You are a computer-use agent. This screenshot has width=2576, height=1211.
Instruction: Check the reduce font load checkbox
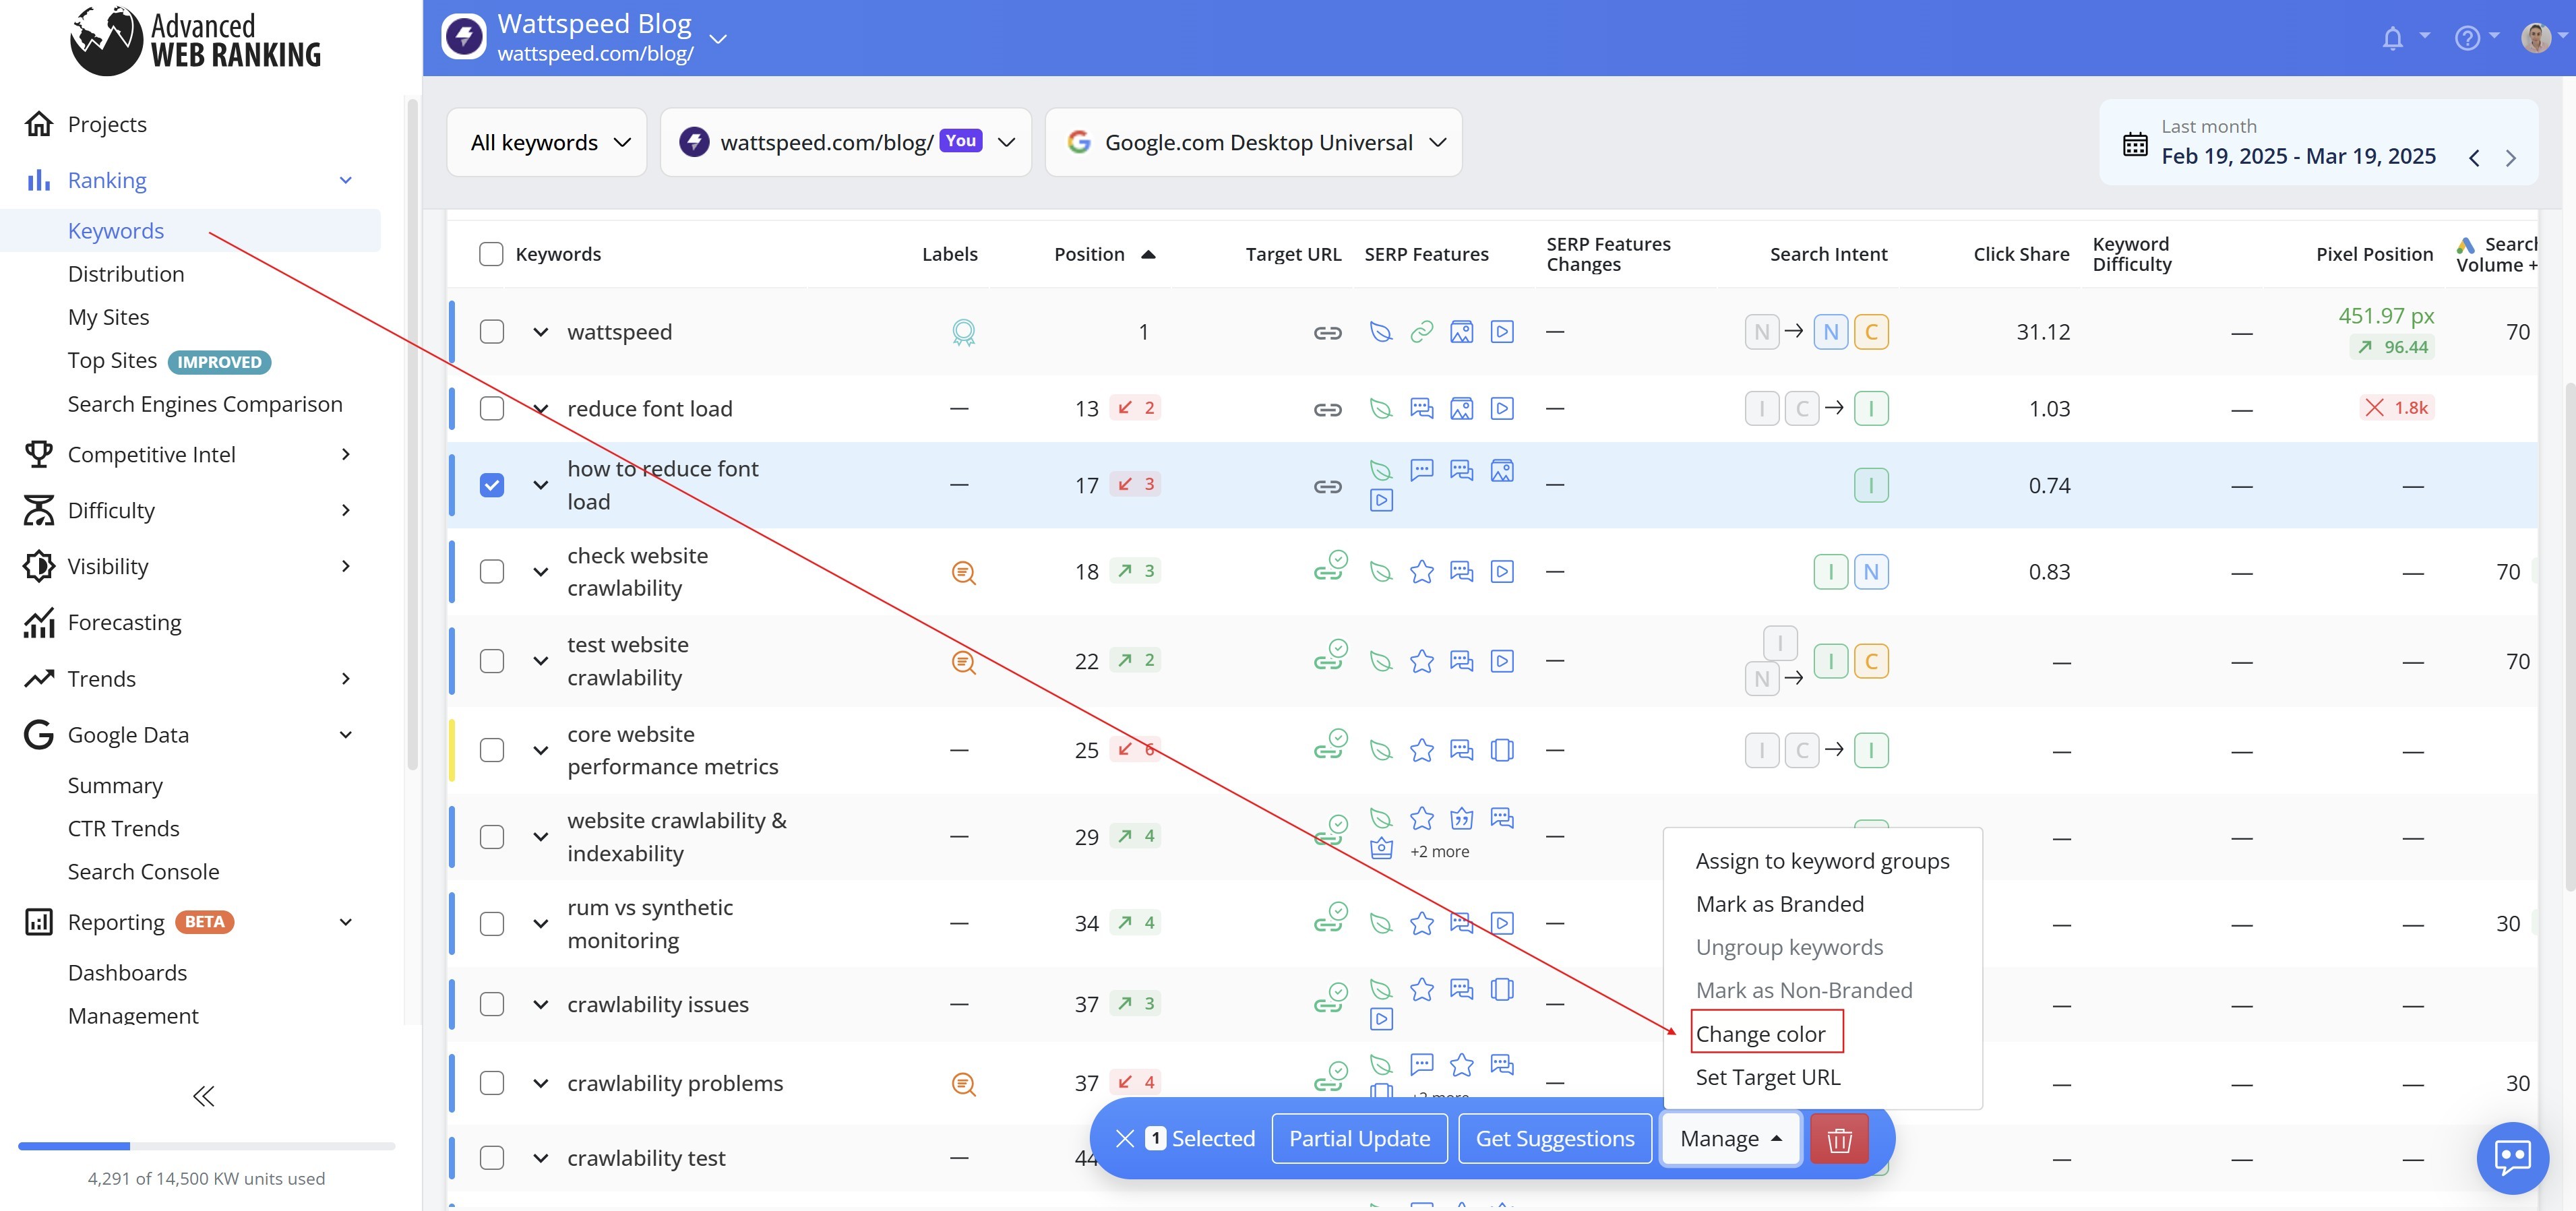pos(491,408)
